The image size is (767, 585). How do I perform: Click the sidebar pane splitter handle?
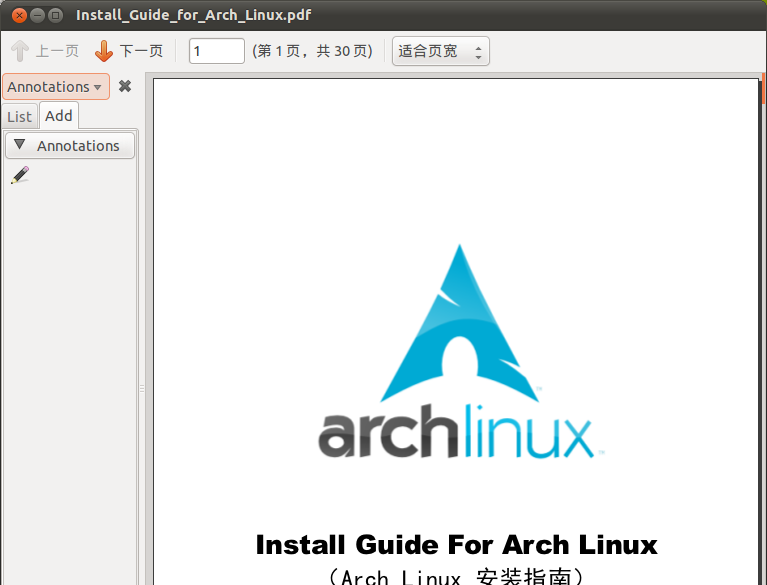(142, 388)
